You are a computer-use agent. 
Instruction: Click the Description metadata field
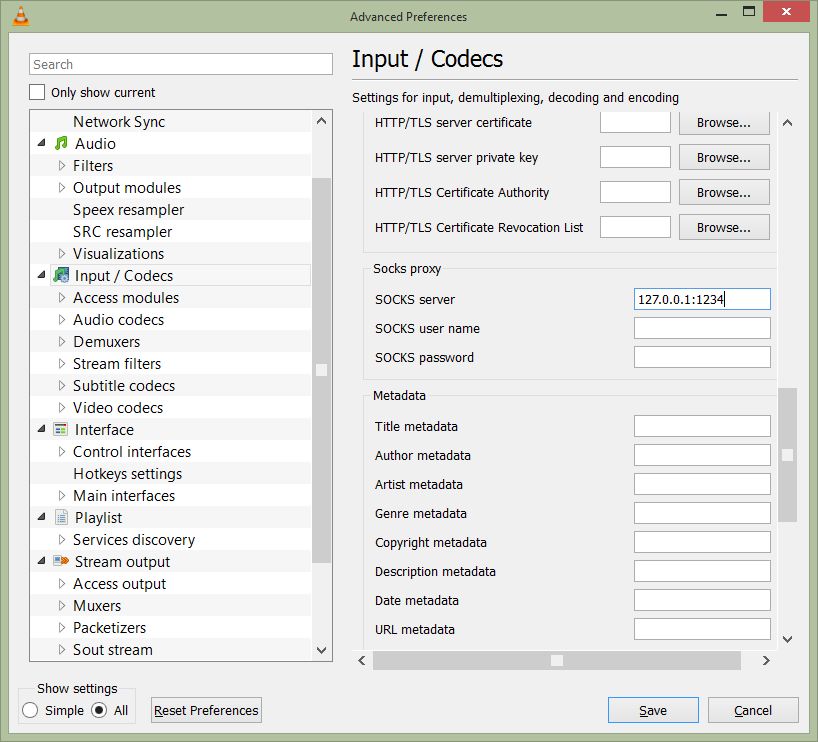[x=702, y=571]
